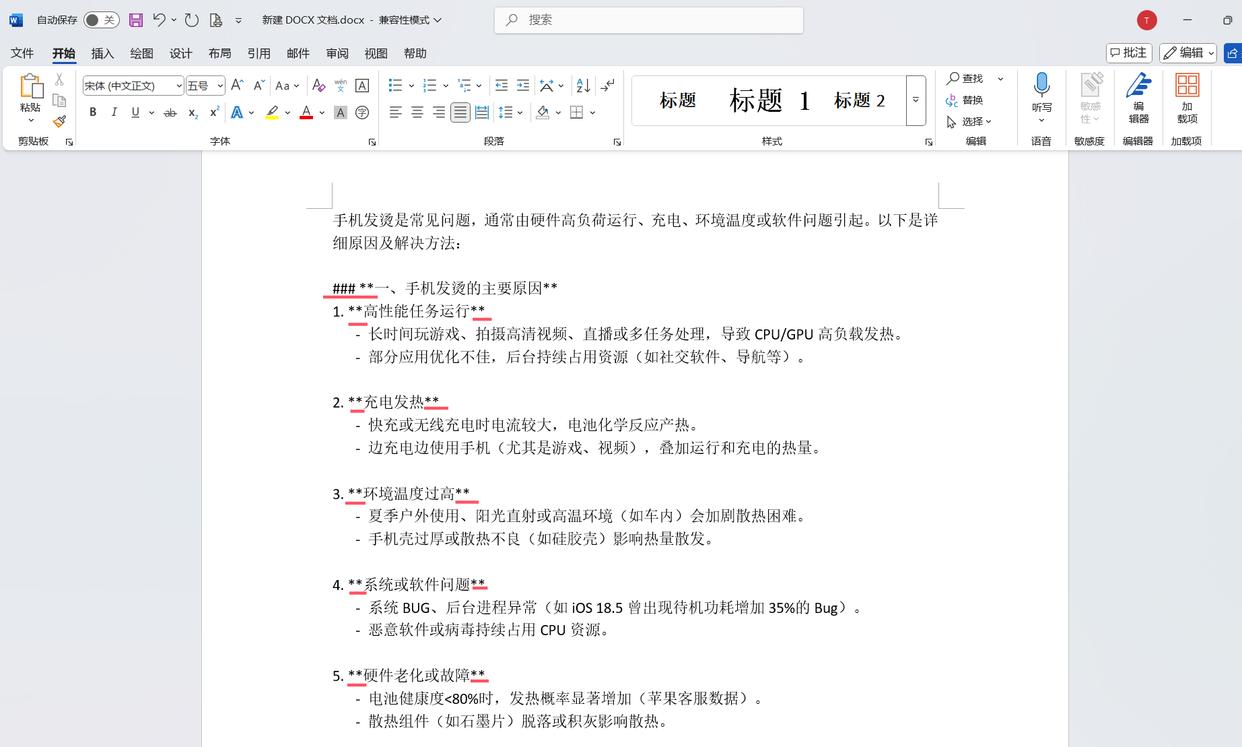Screen dimensions: 1242x747
Task: Click the bullet list icon
Action: click(x=395, y=86)
